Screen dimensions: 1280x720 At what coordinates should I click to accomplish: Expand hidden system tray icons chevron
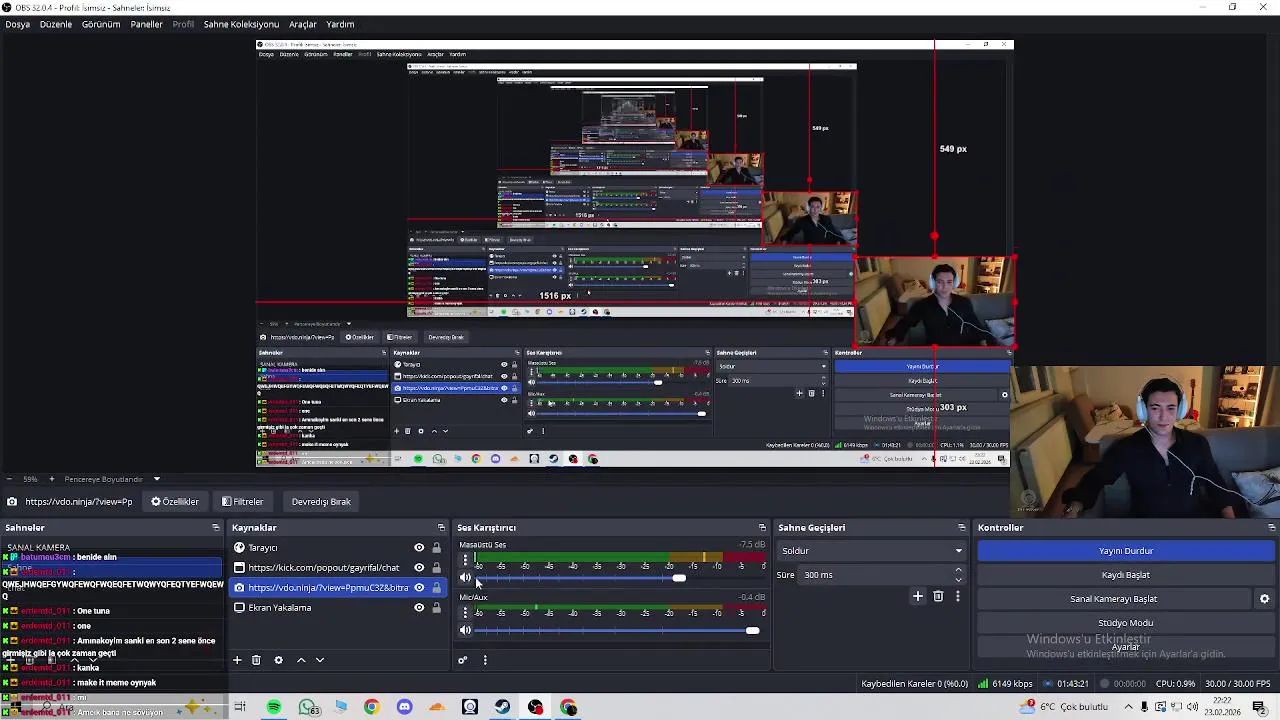(1131, 708)
